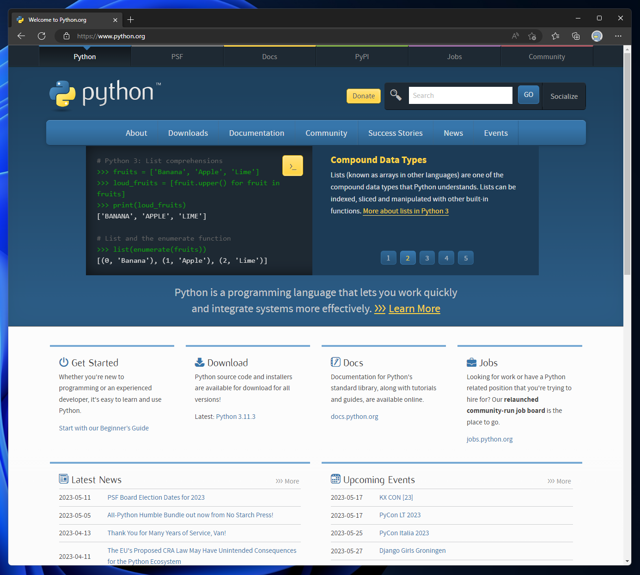
Task: Click the browser address bar URL
Action: [111, 36]
